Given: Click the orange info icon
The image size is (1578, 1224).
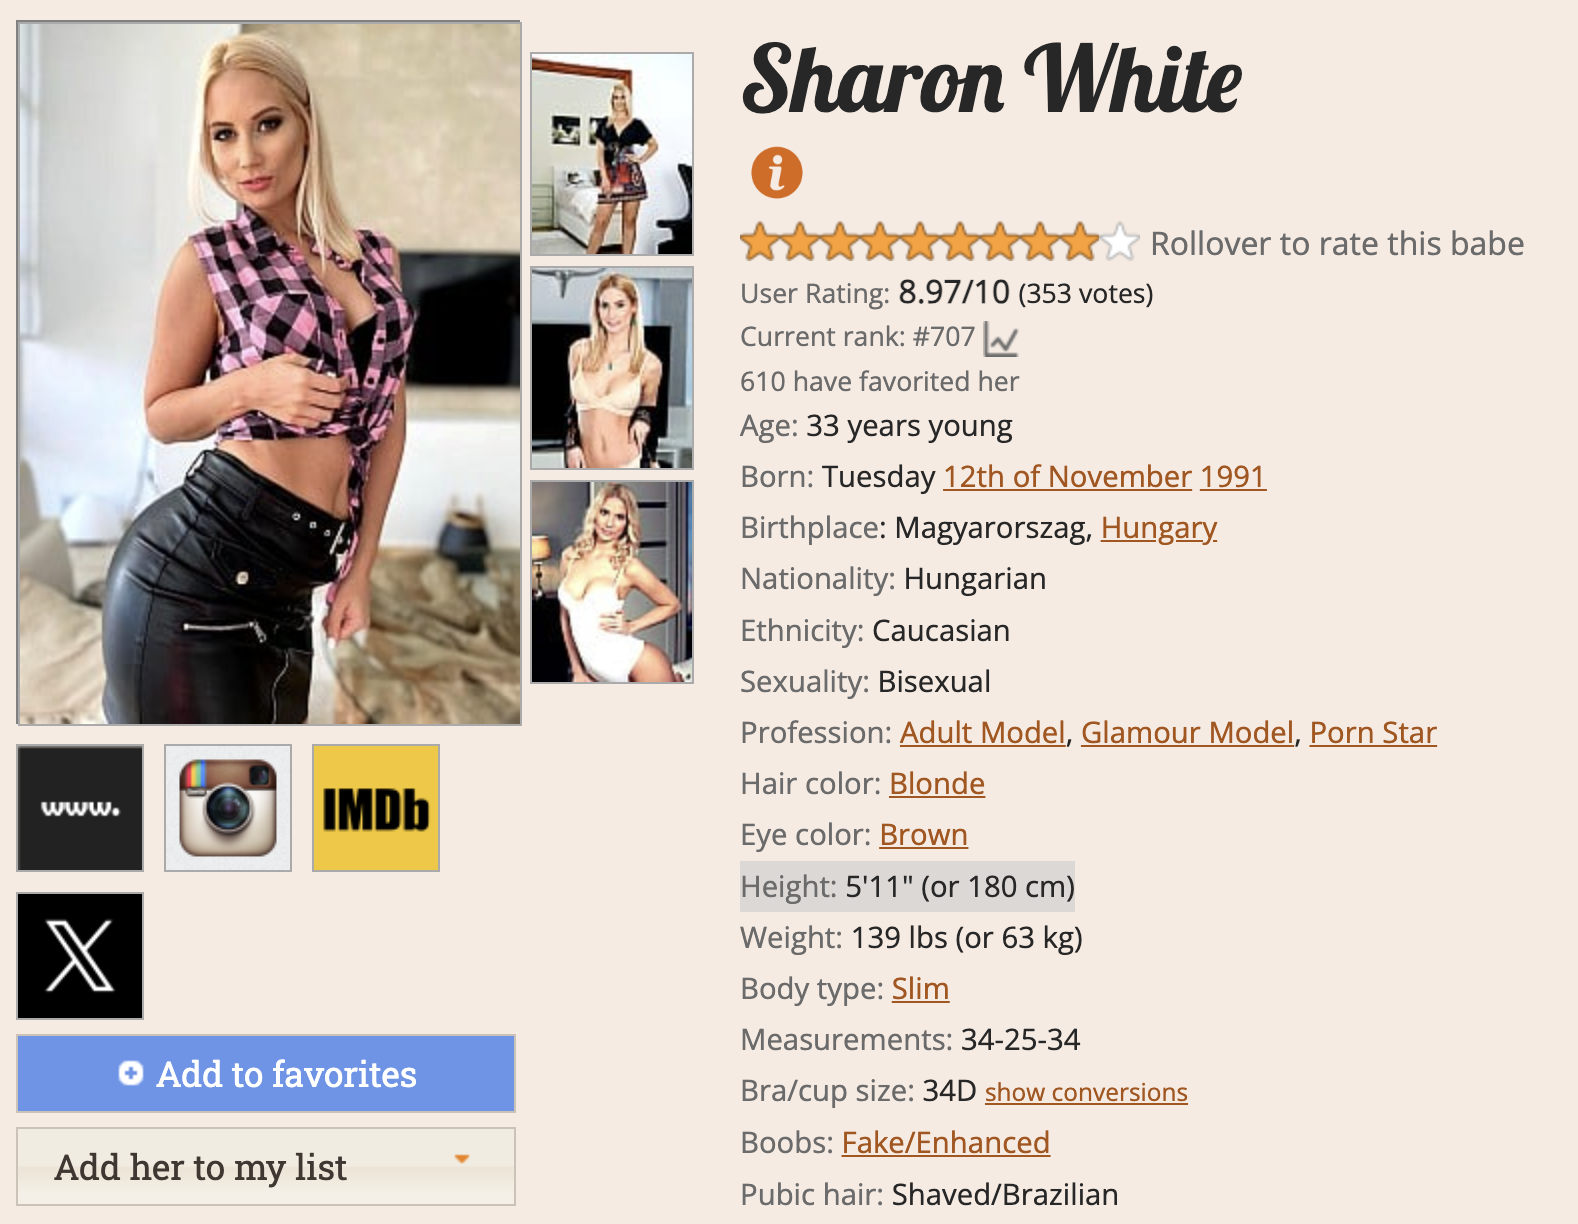Looking at the screenshot, I should (777, 172).
